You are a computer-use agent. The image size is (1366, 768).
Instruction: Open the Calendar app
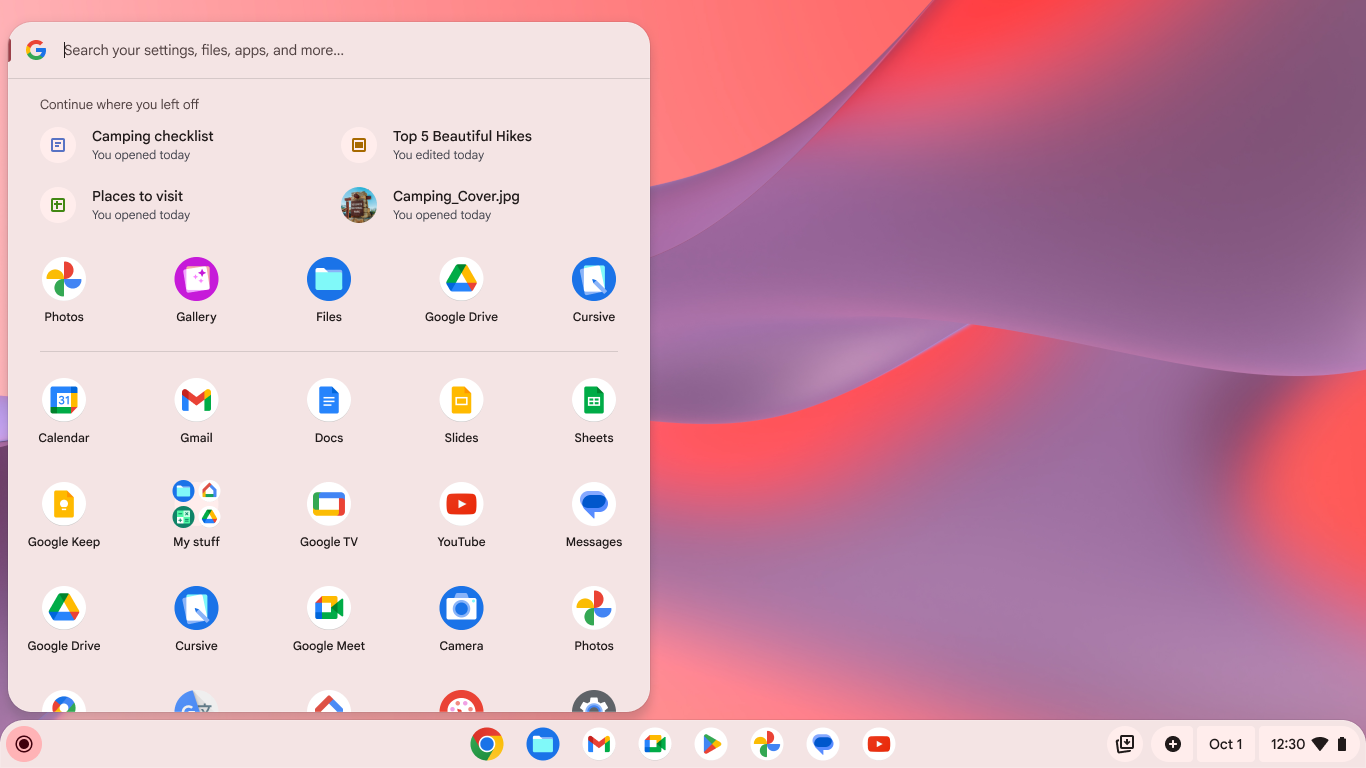click(64, 400)
